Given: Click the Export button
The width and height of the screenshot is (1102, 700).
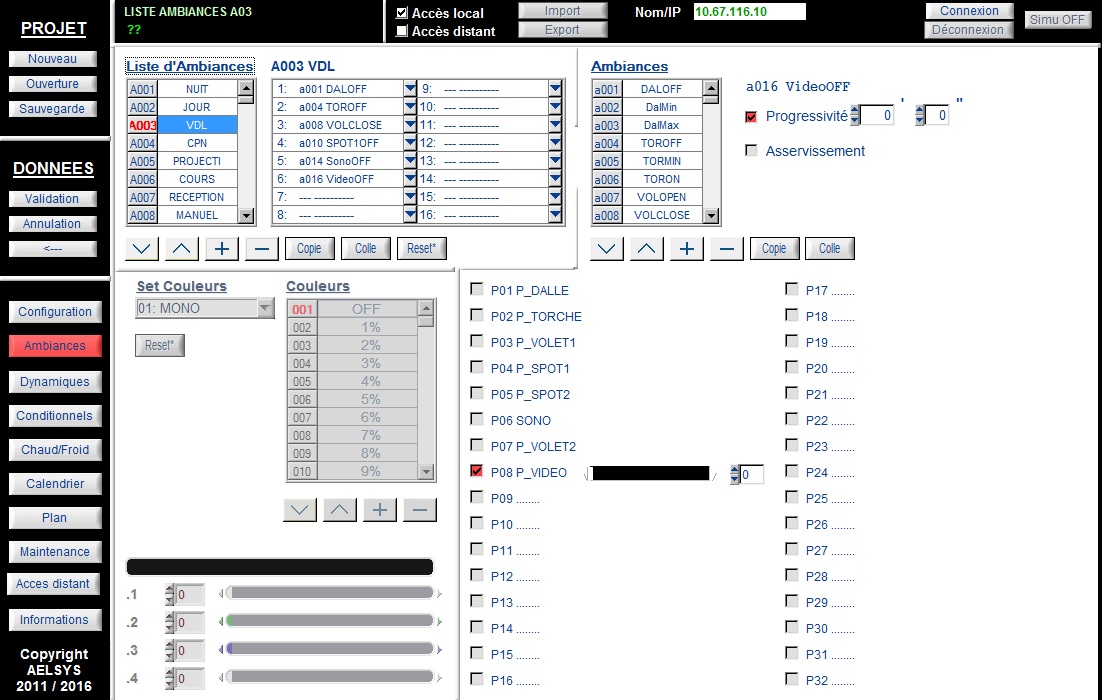Looking at the screenshot, I should [562, 30].
